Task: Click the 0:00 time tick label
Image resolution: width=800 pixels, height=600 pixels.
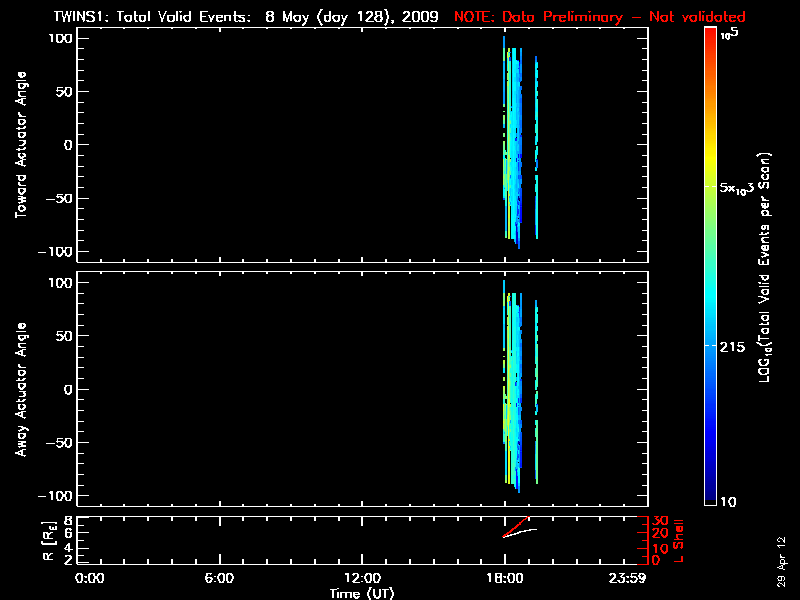Action: coord(90,578)
